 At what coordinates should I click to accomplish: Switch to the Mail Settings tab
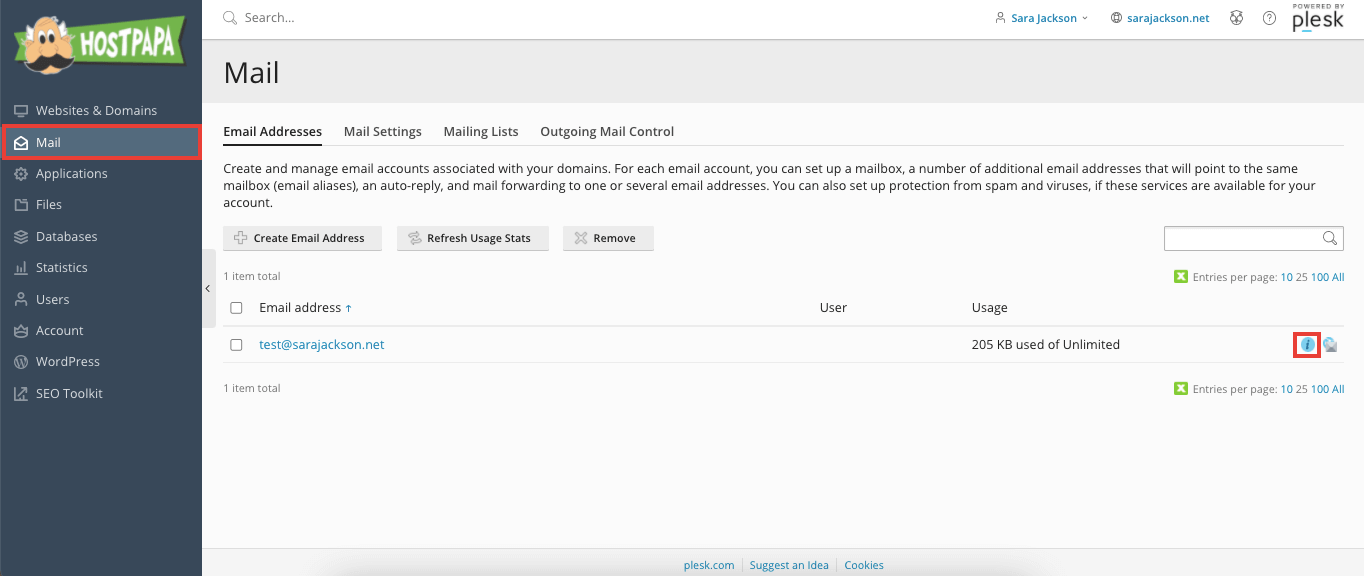382,131
